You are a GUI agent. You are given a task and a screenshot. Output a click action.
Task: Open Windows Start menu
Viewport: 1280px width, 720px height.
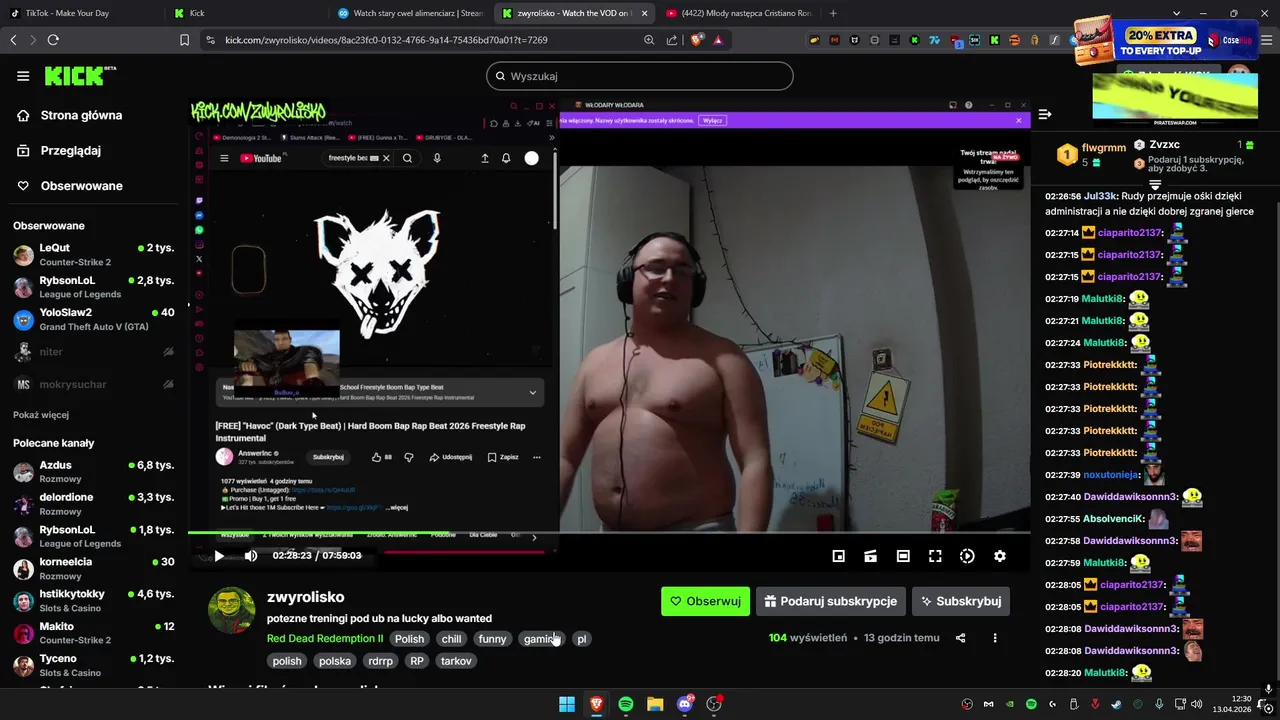click(x=567, y=704)
